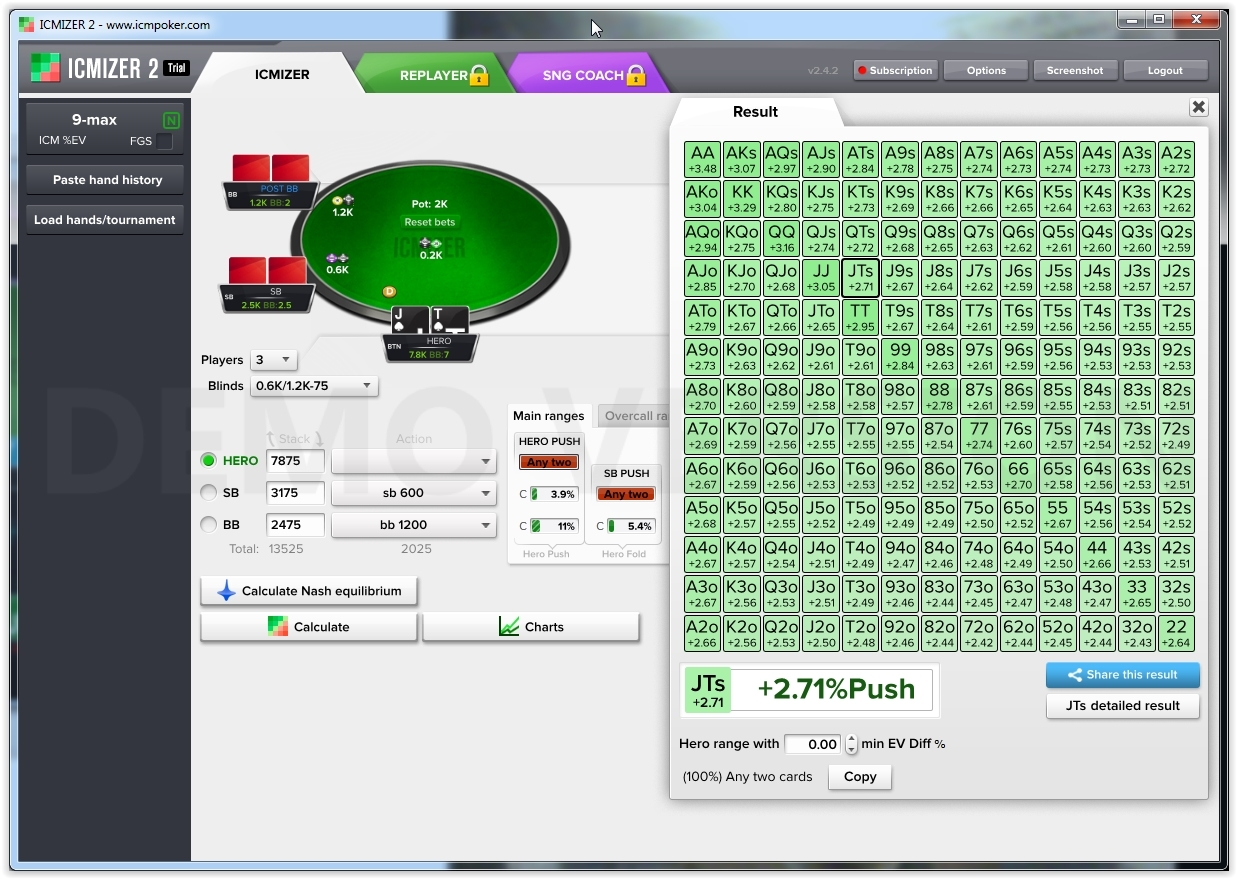Open the Charts button
The width and height of the screenshot is (1237, 879).
click(x=531, y=627)
